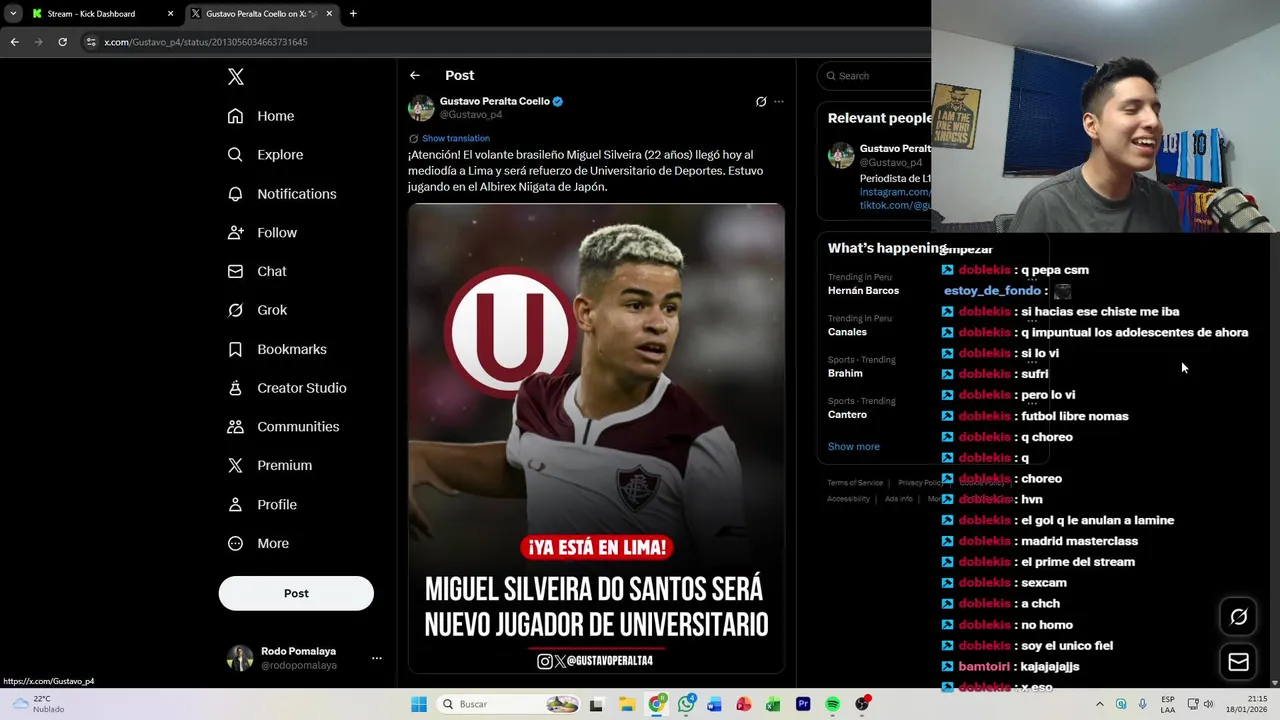Viewport: 1280px width, 720px height.
Task: Click estoy_de_fondo username in chat
Action: (x=992, y=291)
